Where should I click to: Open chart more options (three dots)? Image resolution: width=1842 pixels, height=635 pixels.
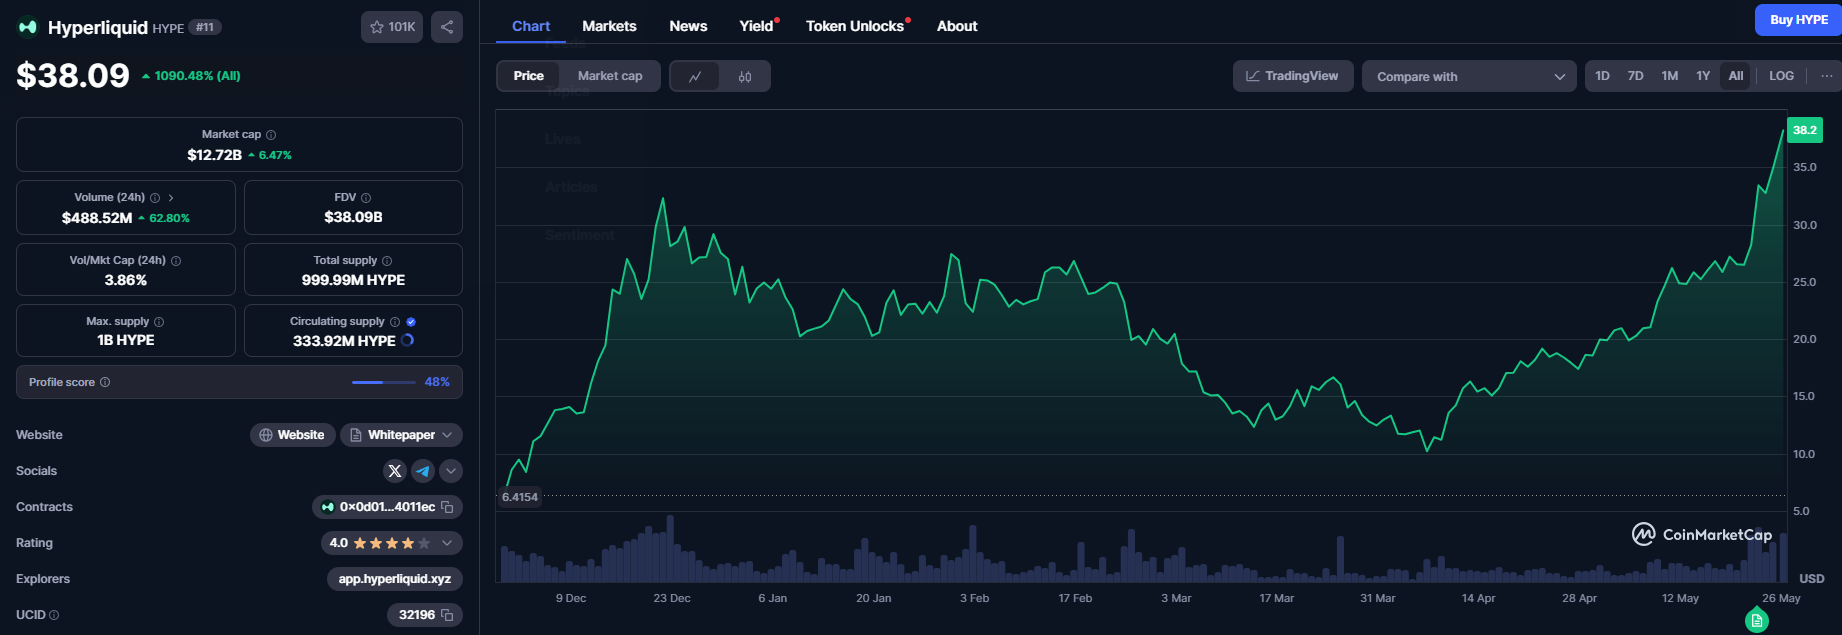coord(1826,76)
